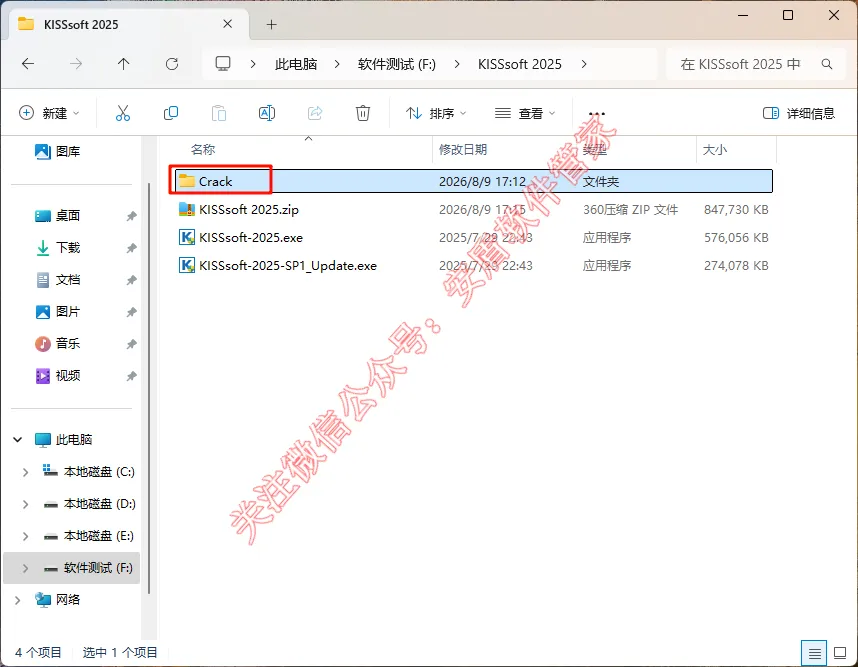Switch to details list view icon
858x667 pixels.
click(814, 653)
